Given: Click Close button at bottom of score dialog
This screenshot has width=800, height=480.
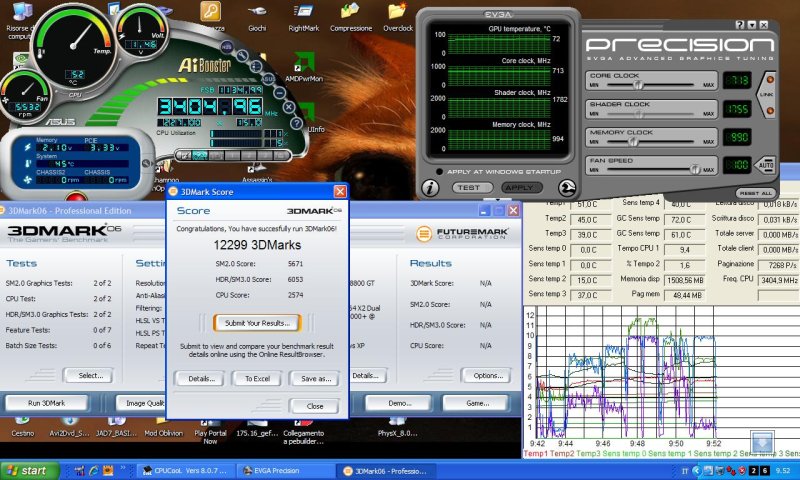Looking at the screenshot, I should [x=315, y=406].
